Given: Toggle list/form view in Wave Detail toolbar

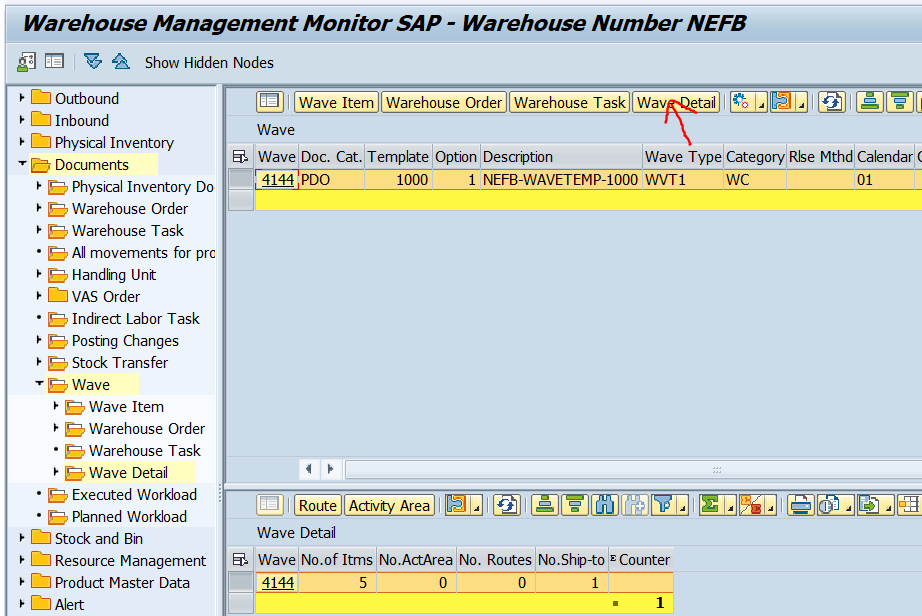Looking at the screenshot, I should pos(270,505).
